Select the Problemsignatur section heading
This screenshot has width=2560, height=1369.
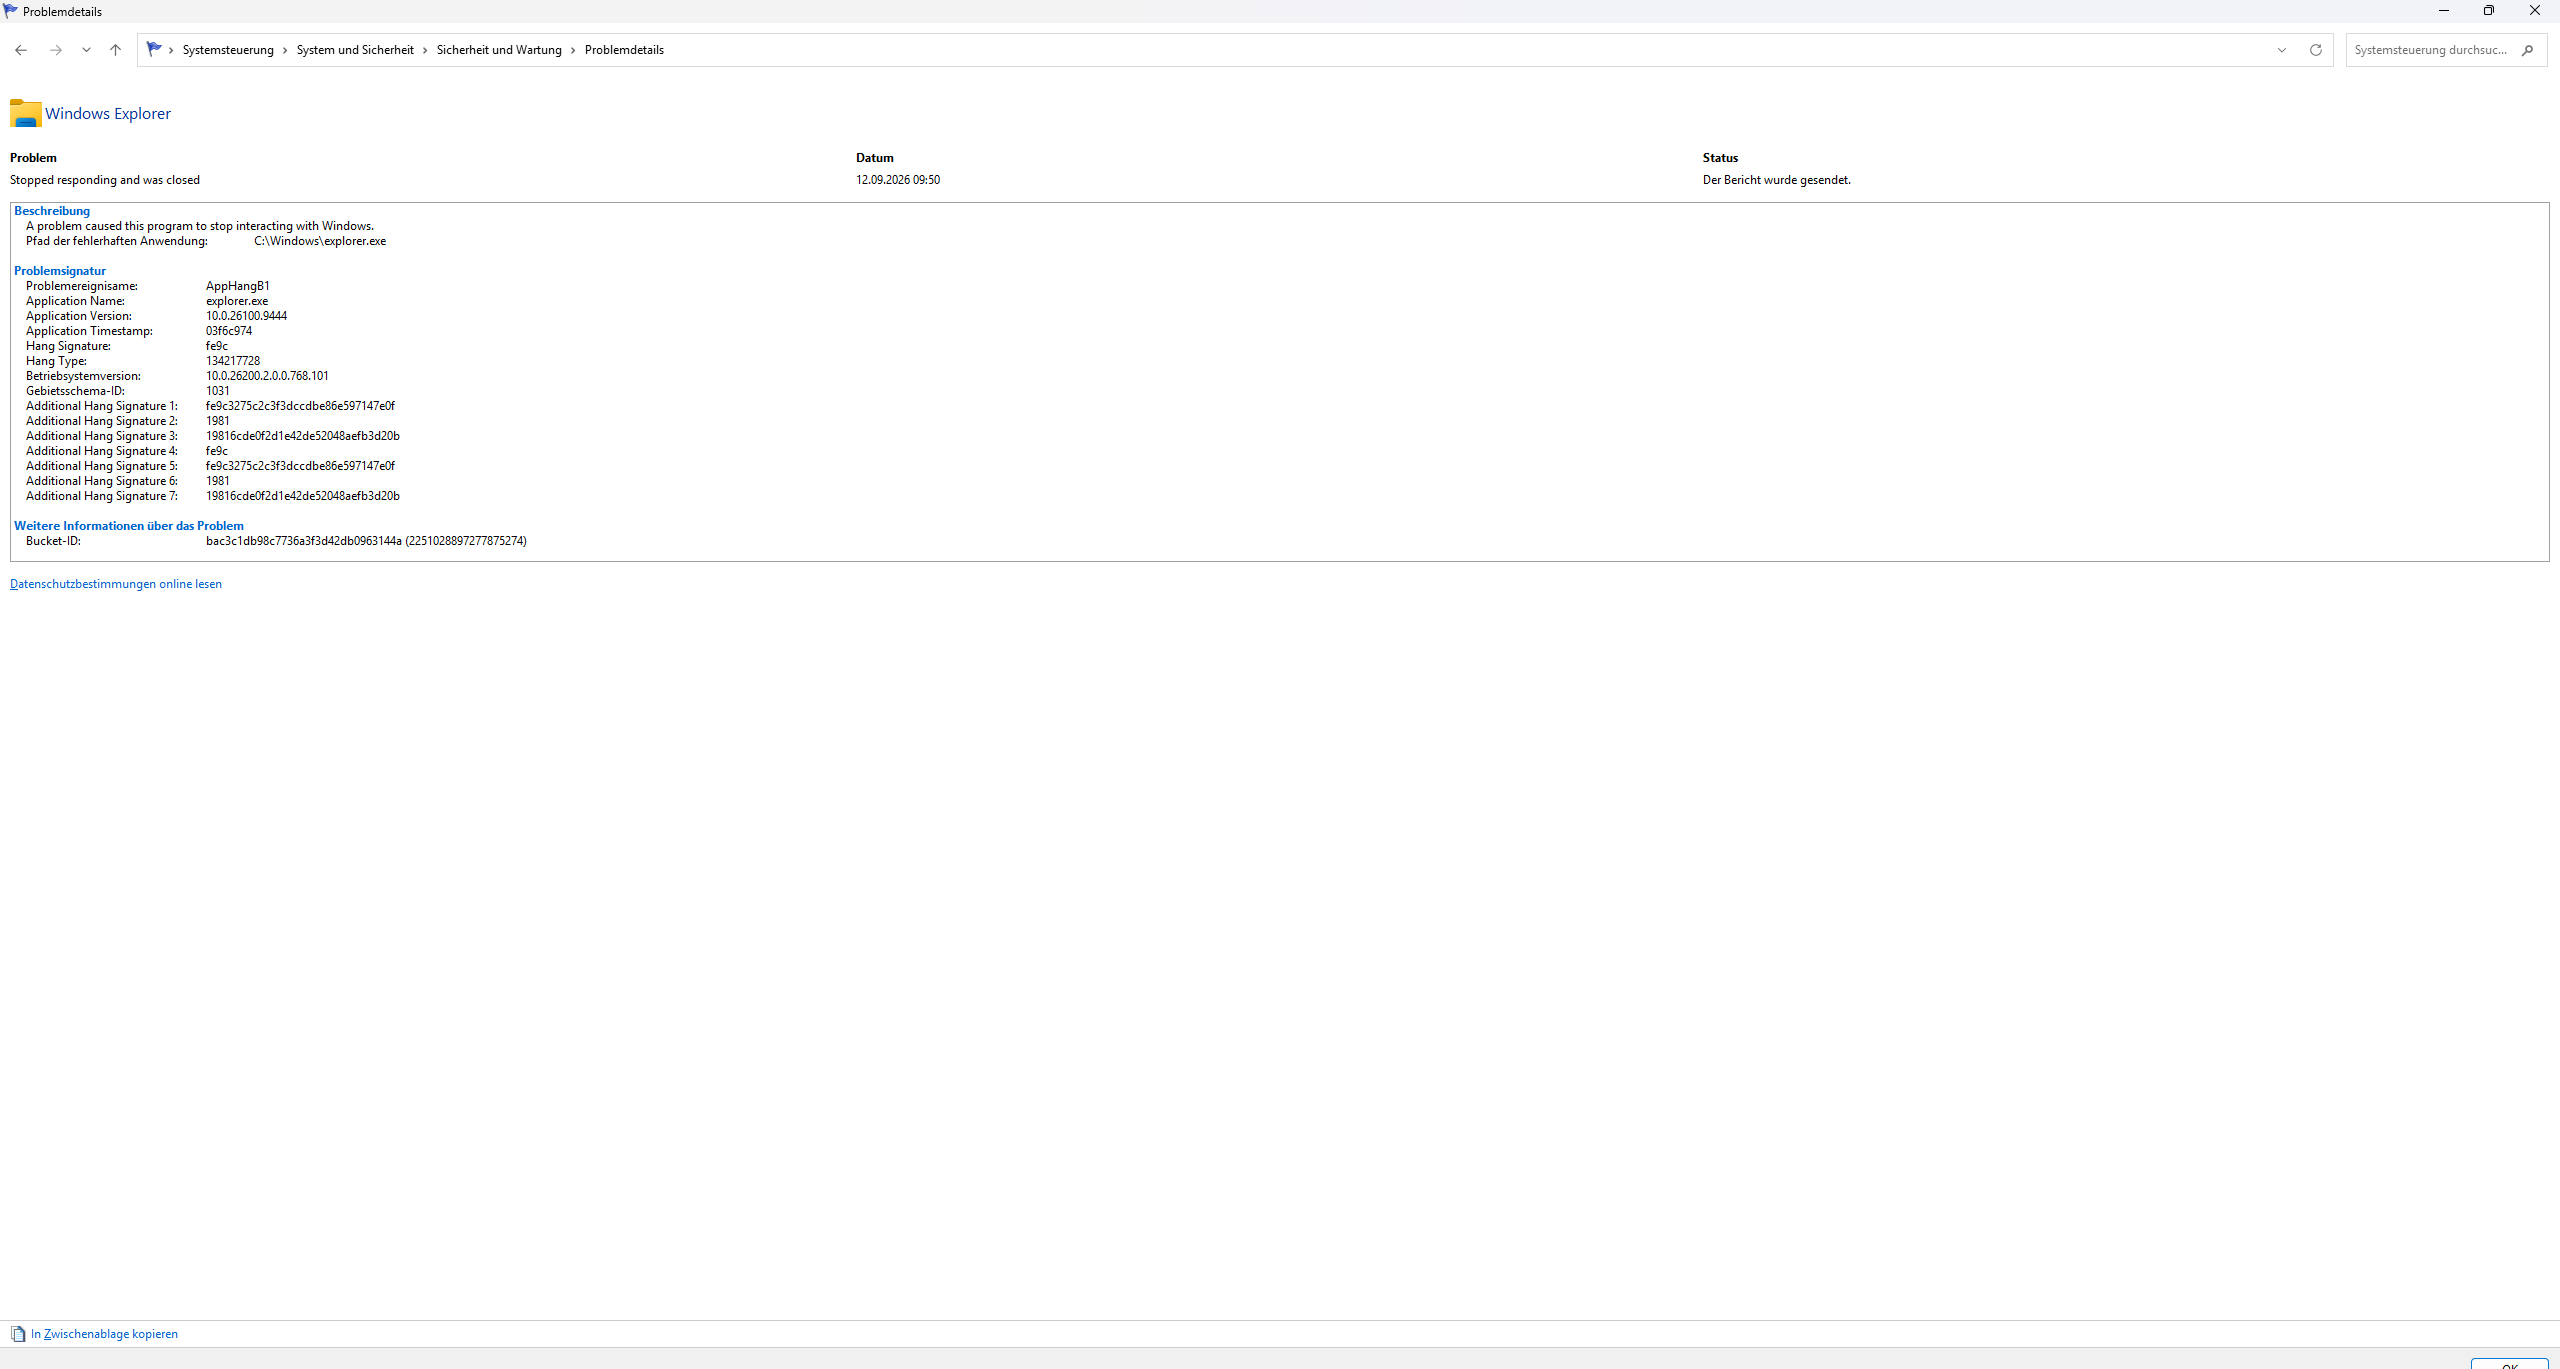coord(60,271)
